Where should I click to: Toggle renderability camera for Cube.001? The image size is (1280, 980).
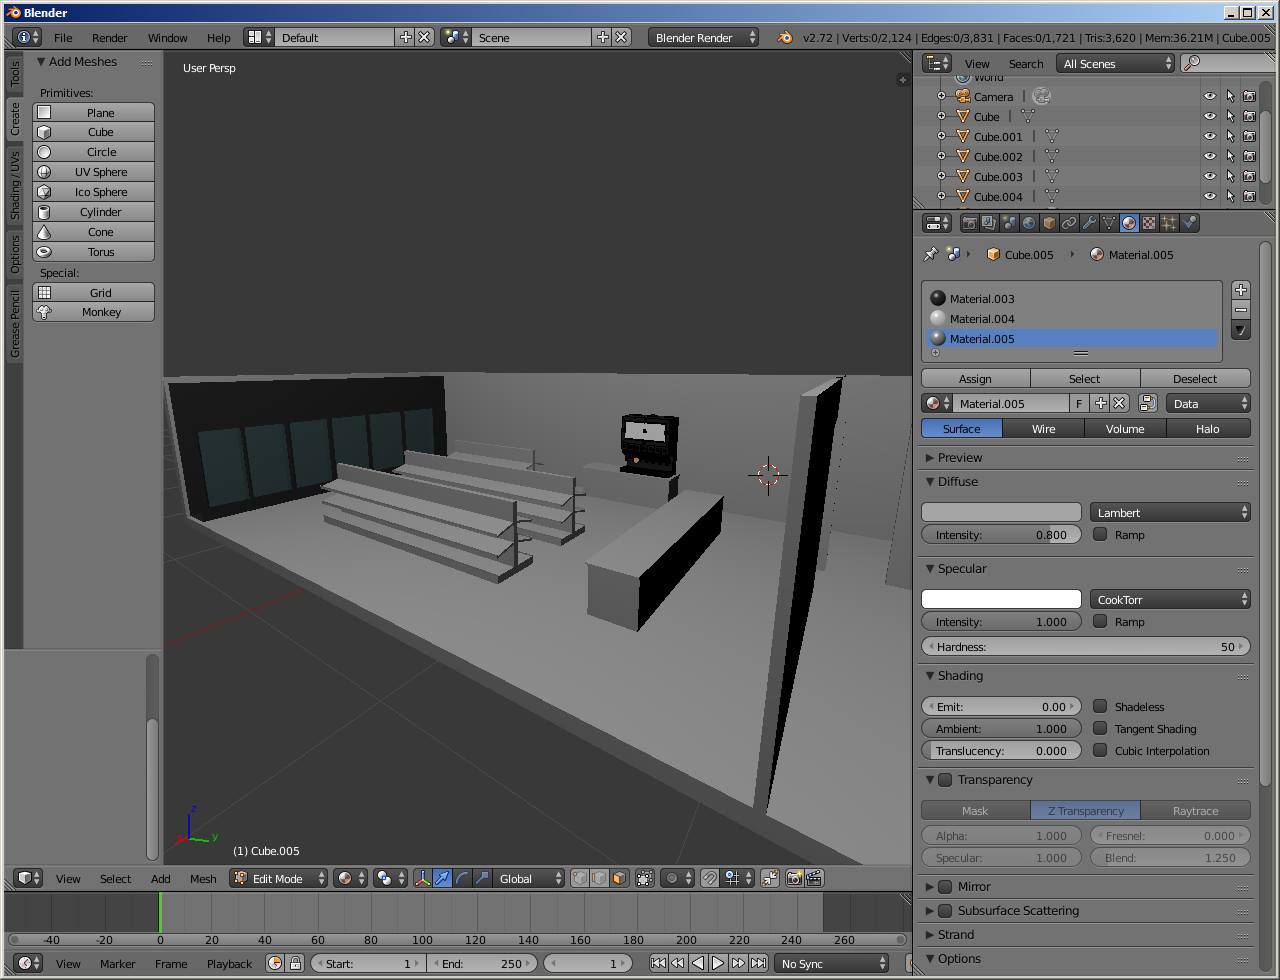click(x=1249, y=136)
